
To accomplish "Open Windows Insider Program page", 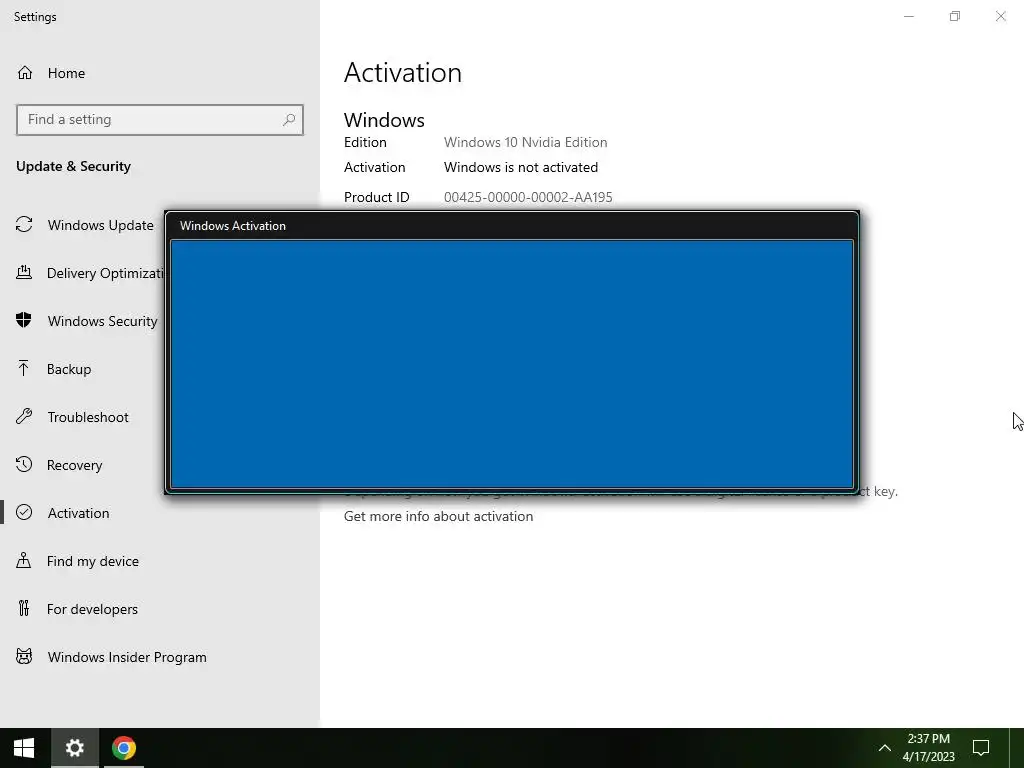I will coord(127,658).
